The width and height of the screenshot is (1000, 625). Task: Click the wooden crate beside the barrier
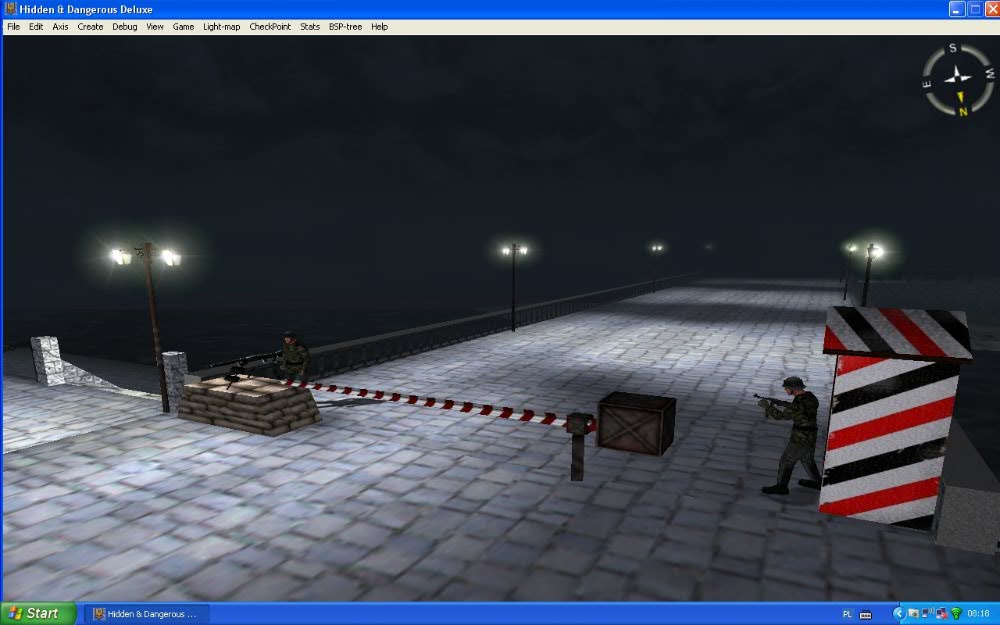point(636,423)
